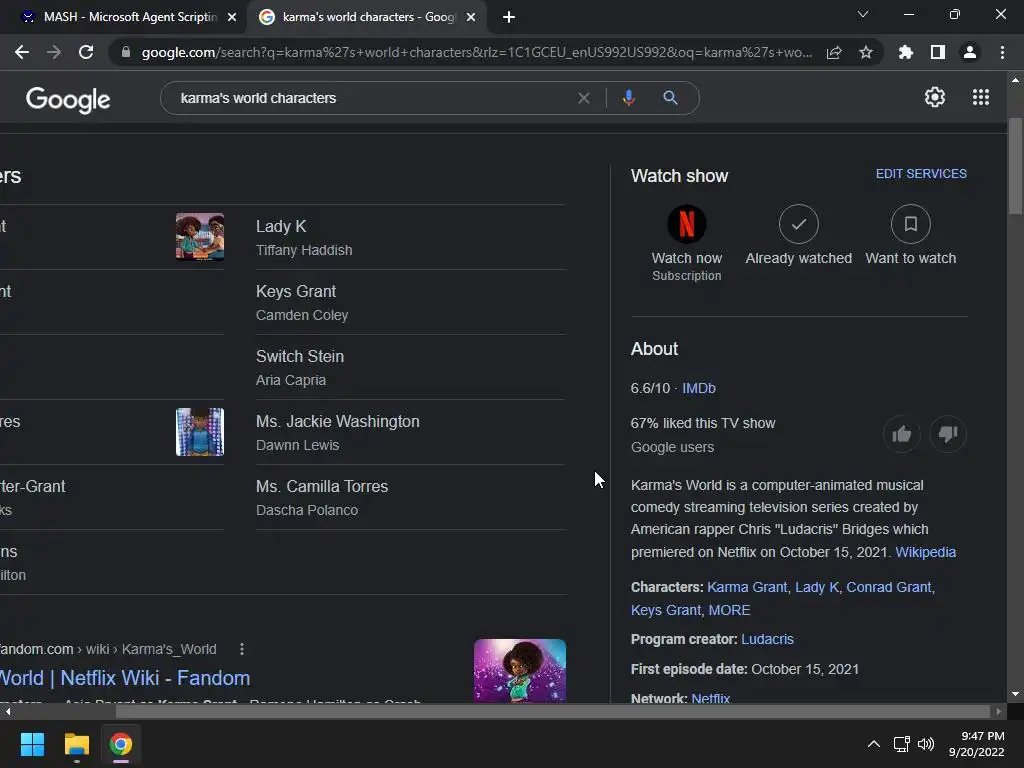Open network status tray icon

pyautogui.click(x=902, y=744)
